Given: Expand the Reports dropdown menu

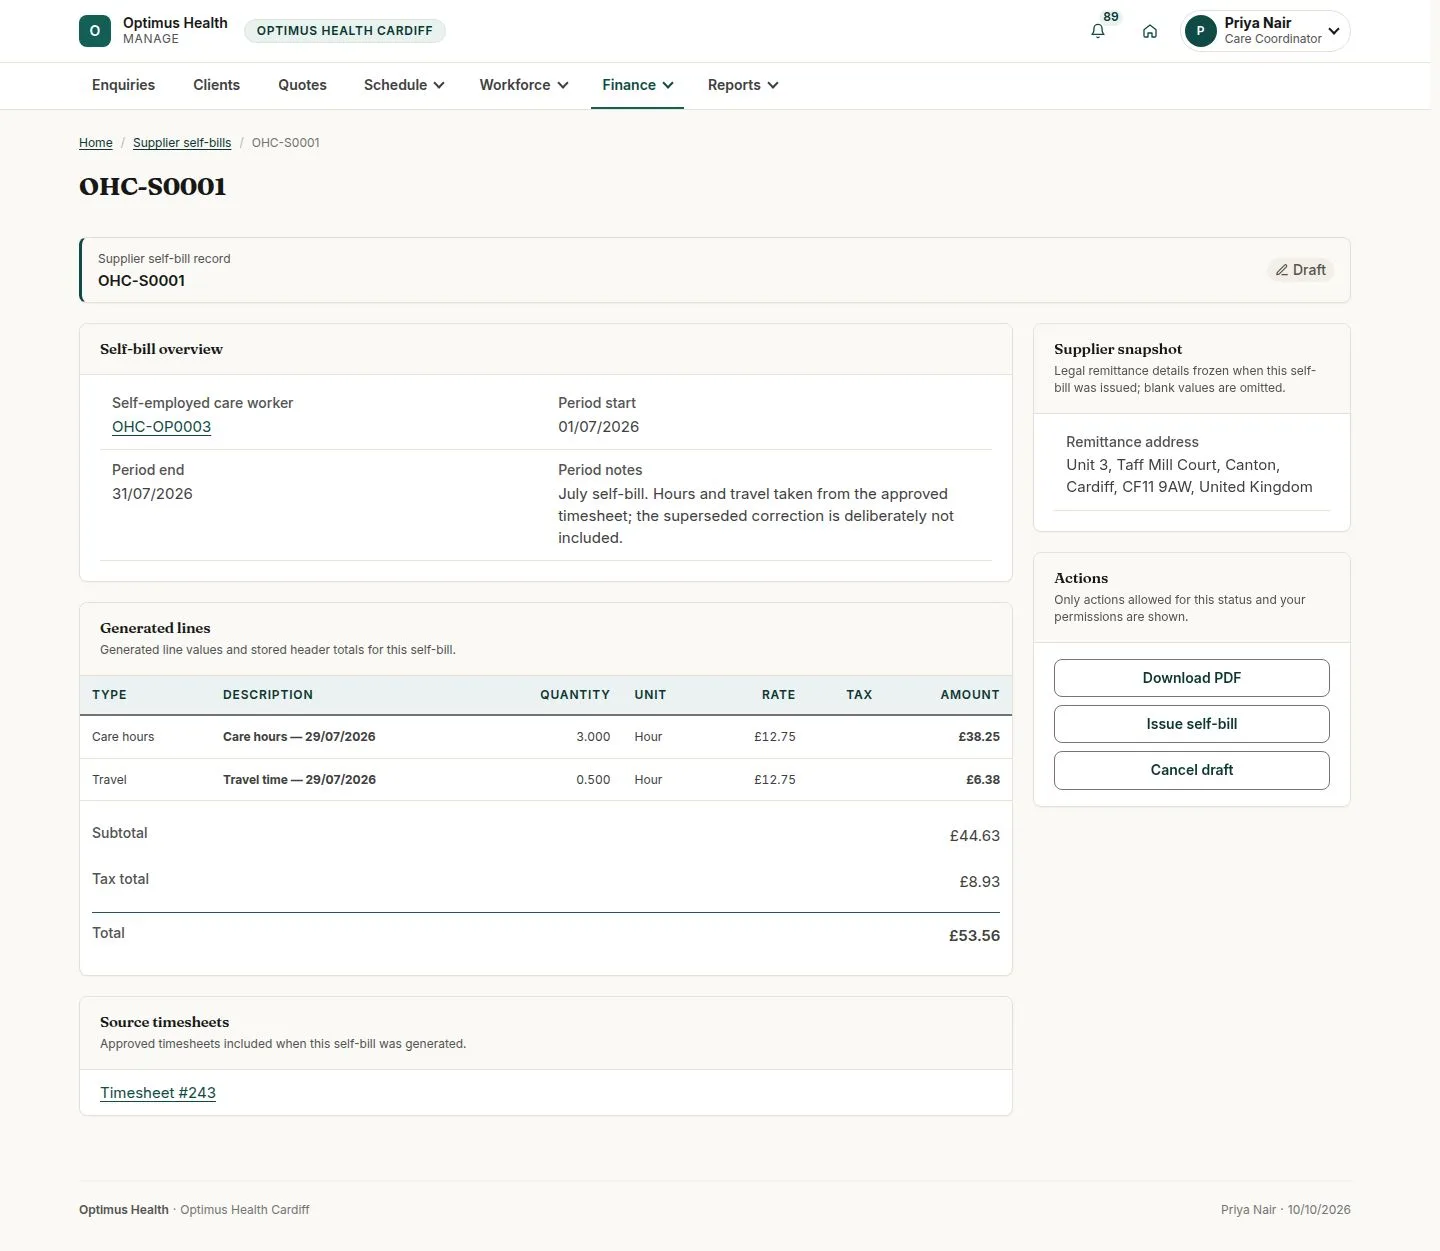Looking at the screenshot, I should pos(743,85).
